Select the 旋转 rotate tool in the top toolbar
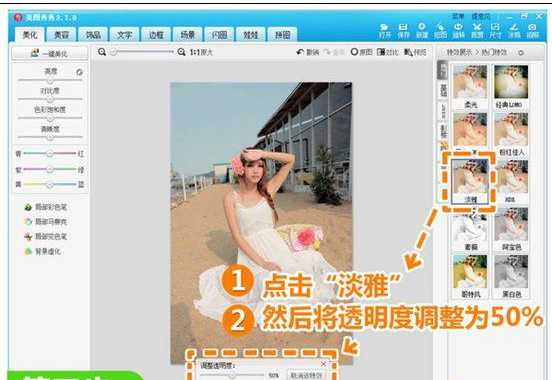This screenshot has width=552, height=380. click(458, 31)
